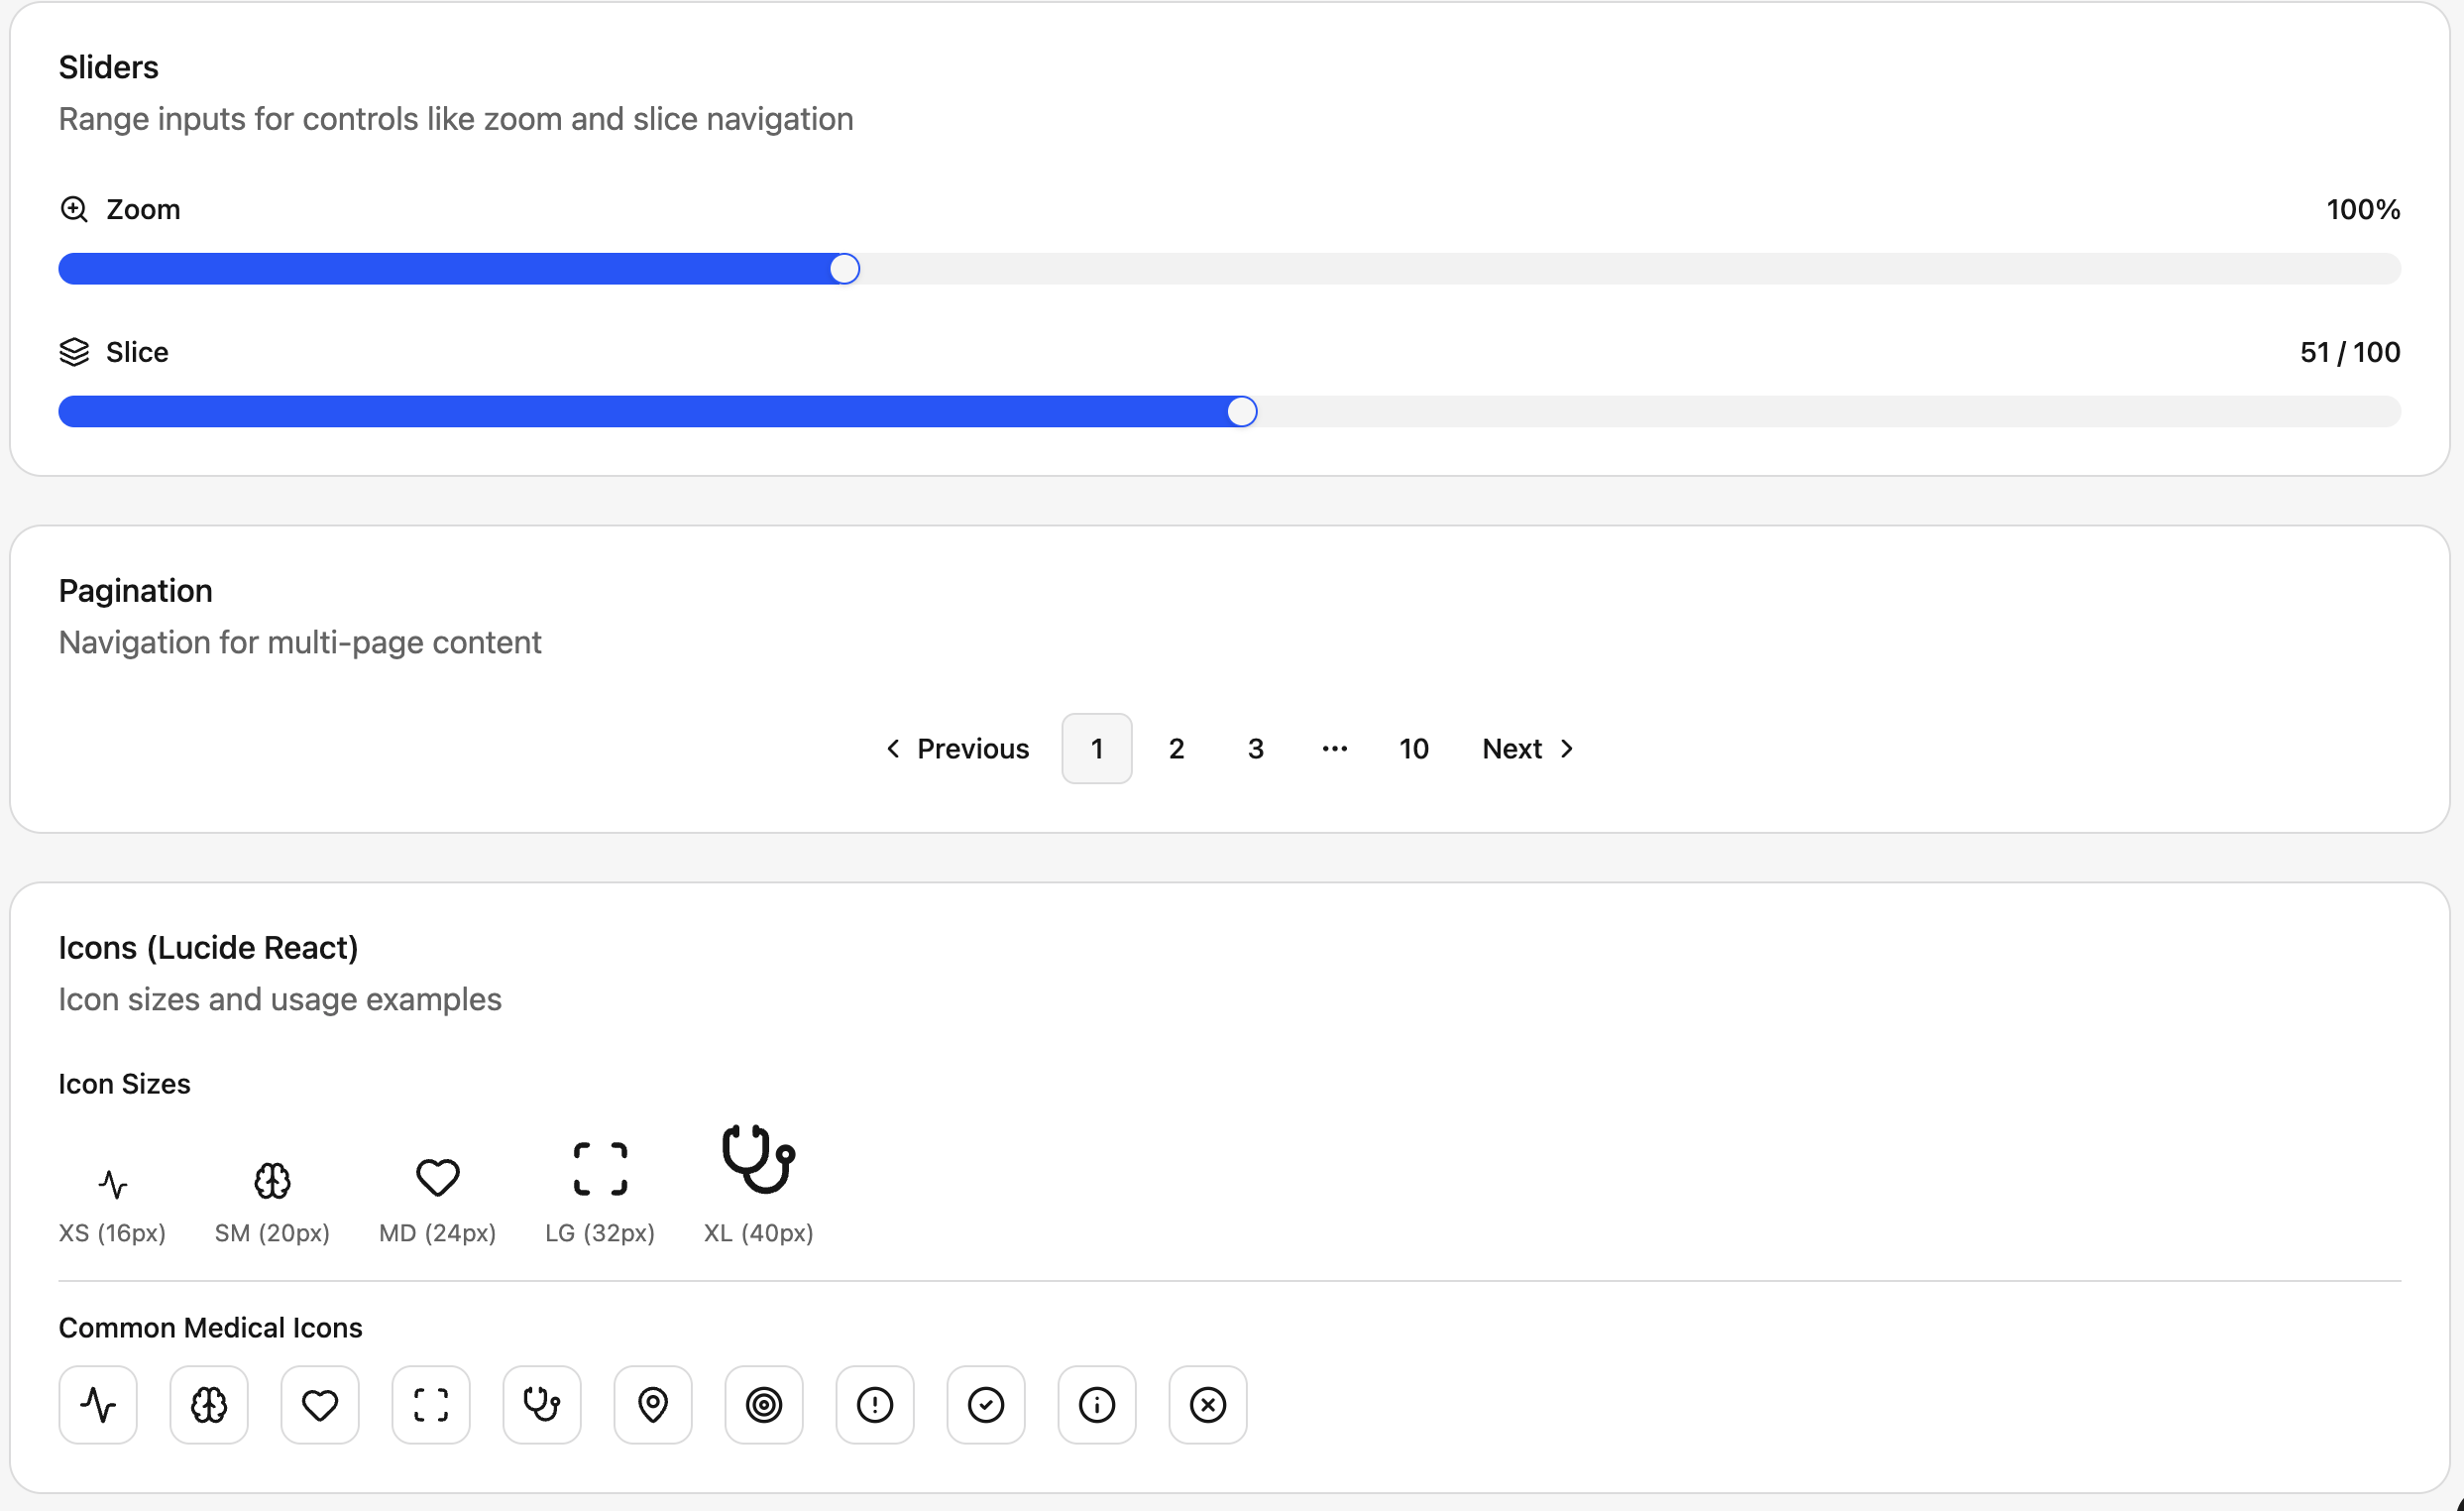Go to the Next page
This screenshot has height=1511, width=2464.
coord(1528,748)
